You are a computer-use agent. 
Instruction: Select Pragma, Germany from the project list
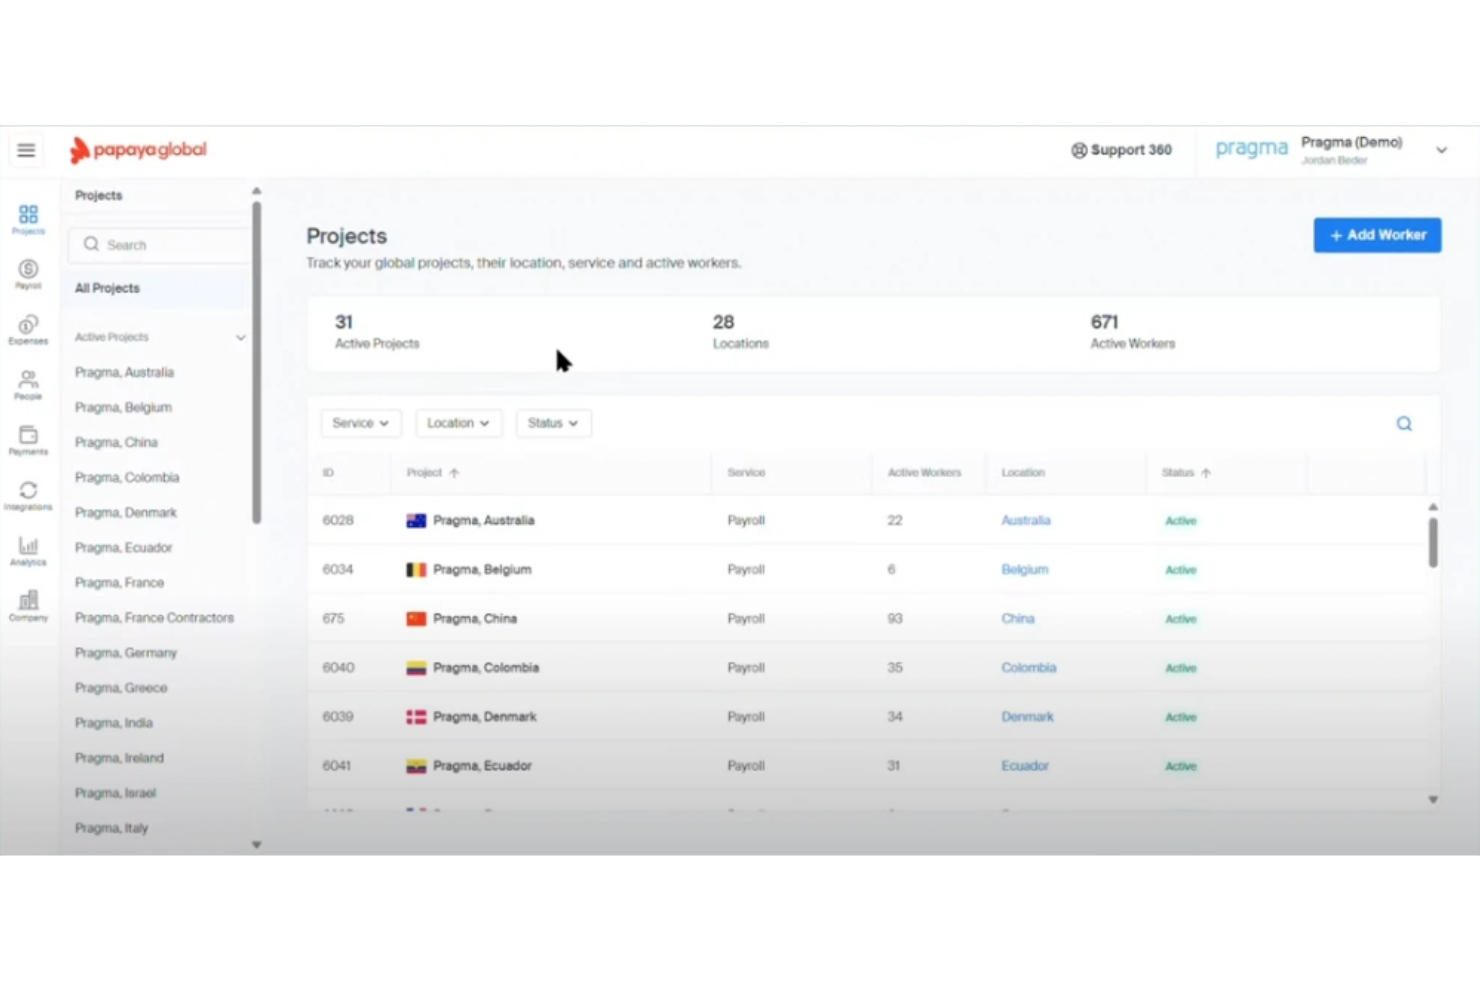coord(125,652)
